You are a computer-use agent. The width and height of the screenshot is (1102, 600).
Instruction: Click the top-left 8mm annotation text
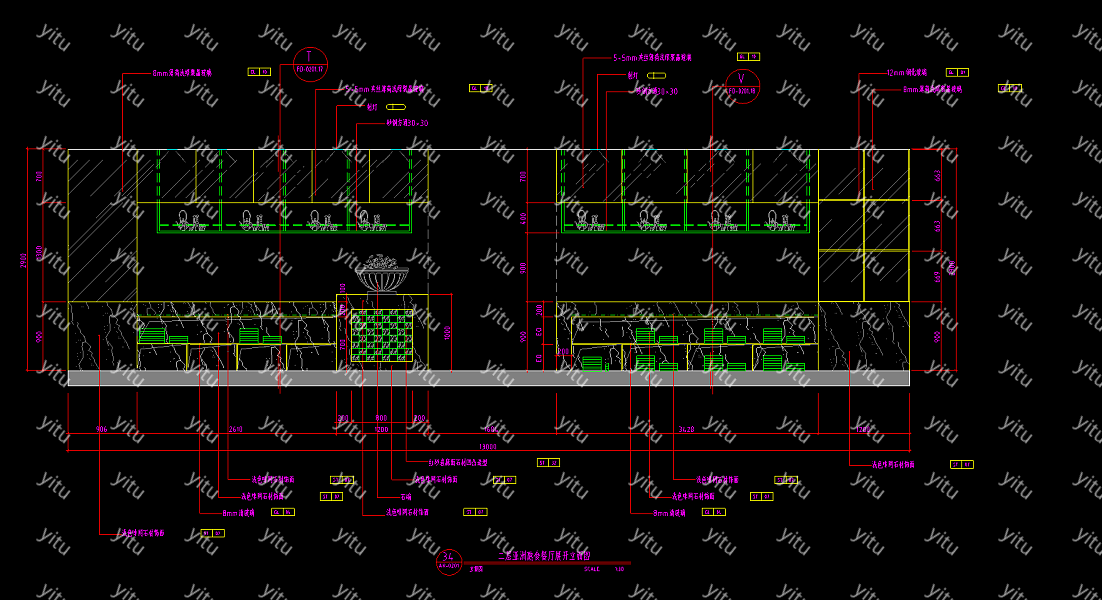coord(182,73)
